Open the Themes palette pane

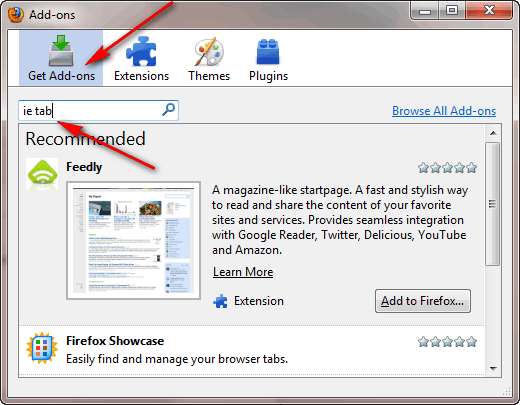pos(209,58)
